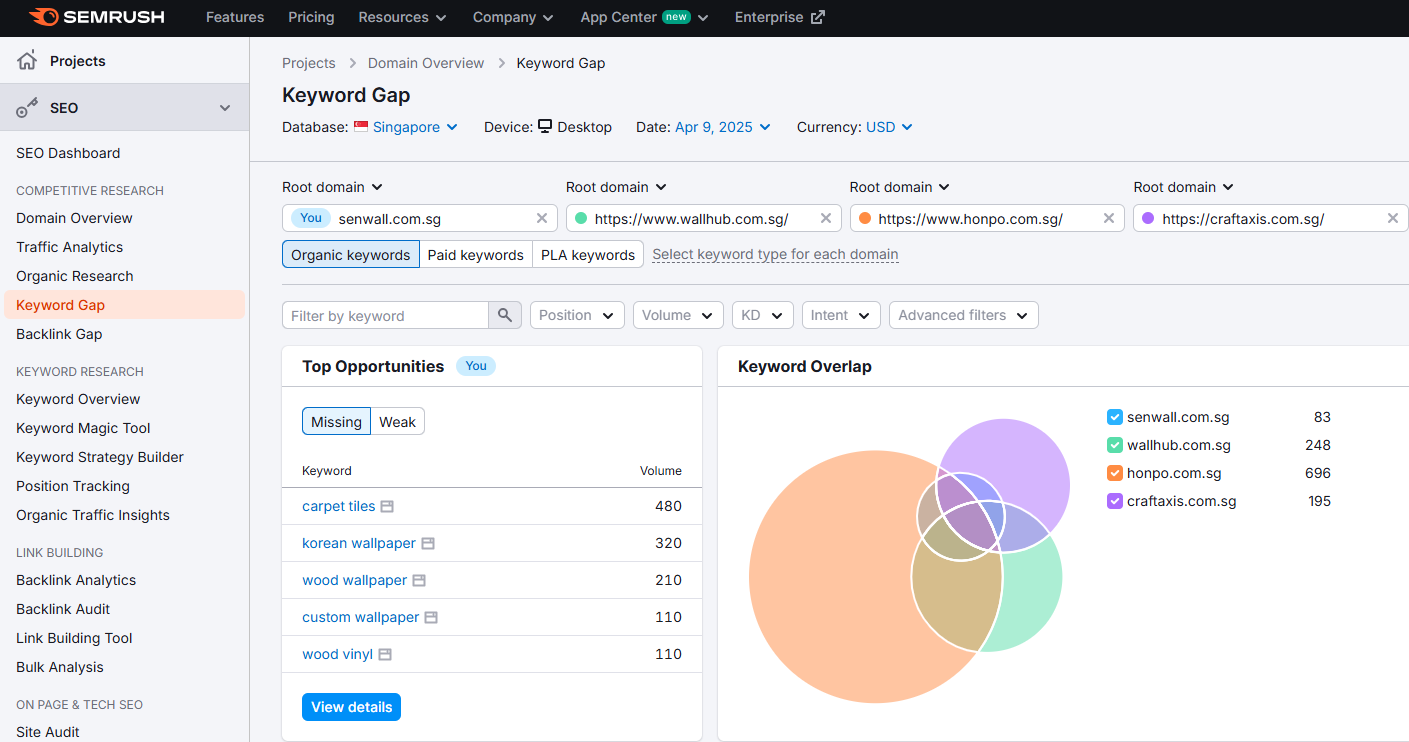Open Pricing in top navigation
Image resolution: width=1409 pixels, height=742 pixels.
tap(311, 17)
